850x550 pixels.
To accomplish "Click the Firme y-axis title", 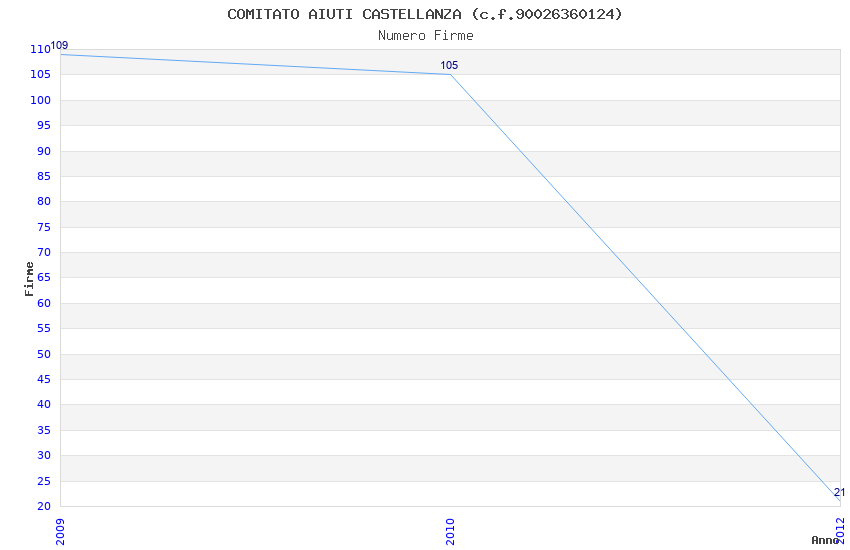I will (29, 279).
